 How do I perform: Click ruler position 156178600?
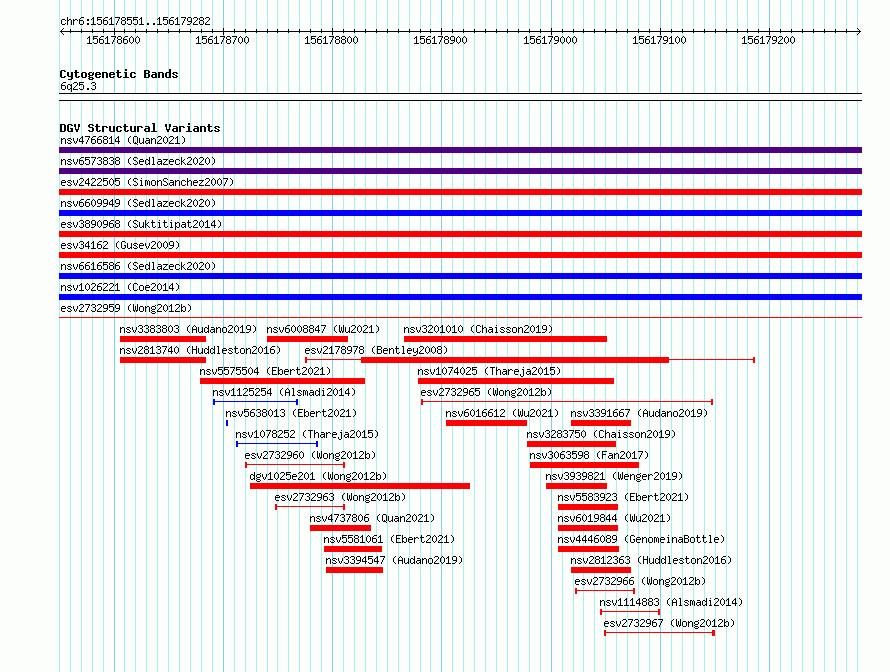tap(113, 40)
